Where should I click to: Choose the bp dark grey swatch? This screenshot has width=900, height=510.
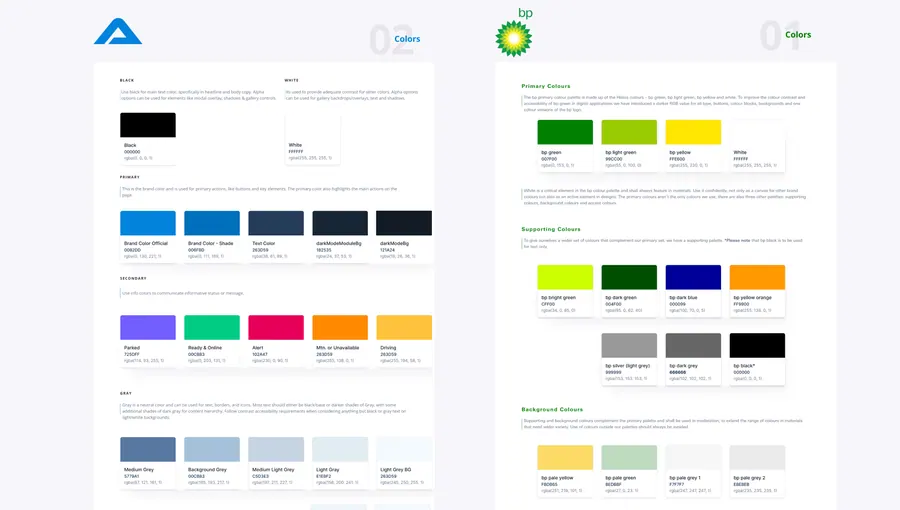coord(693,345)
